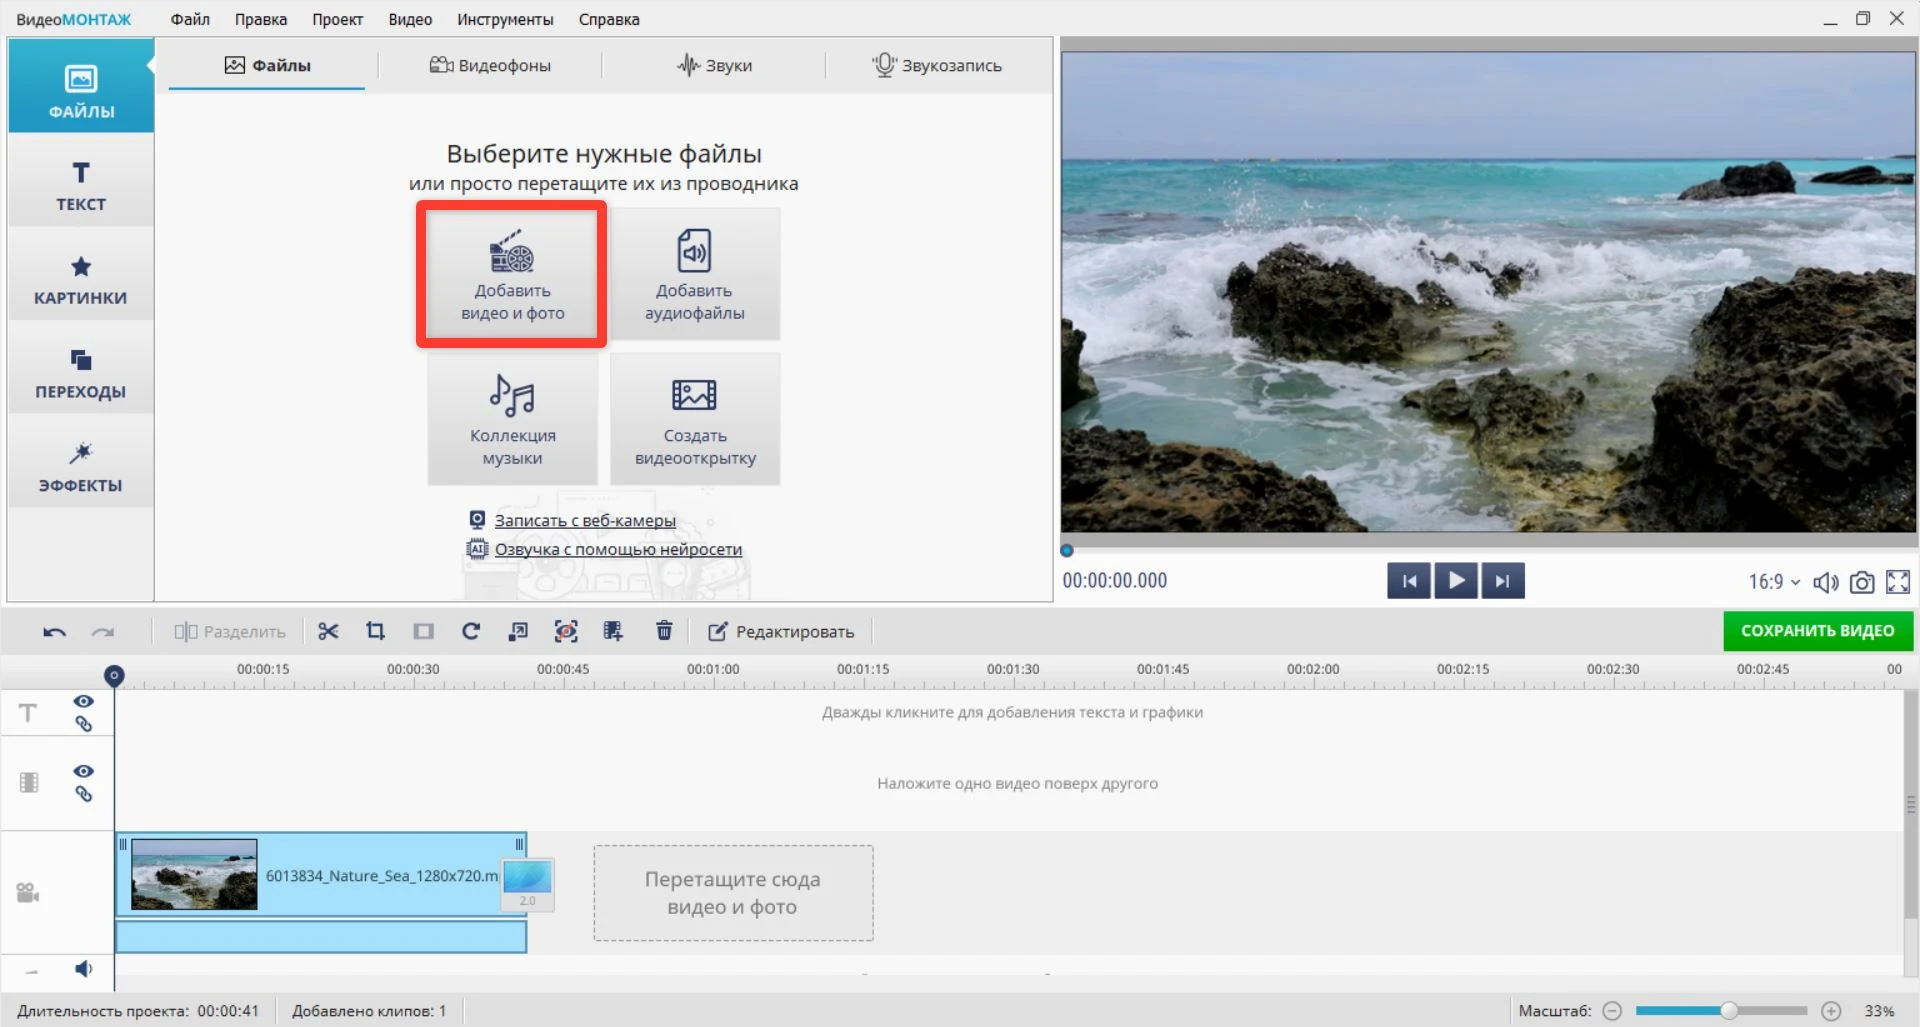Undo the last action

coord(55,632)
